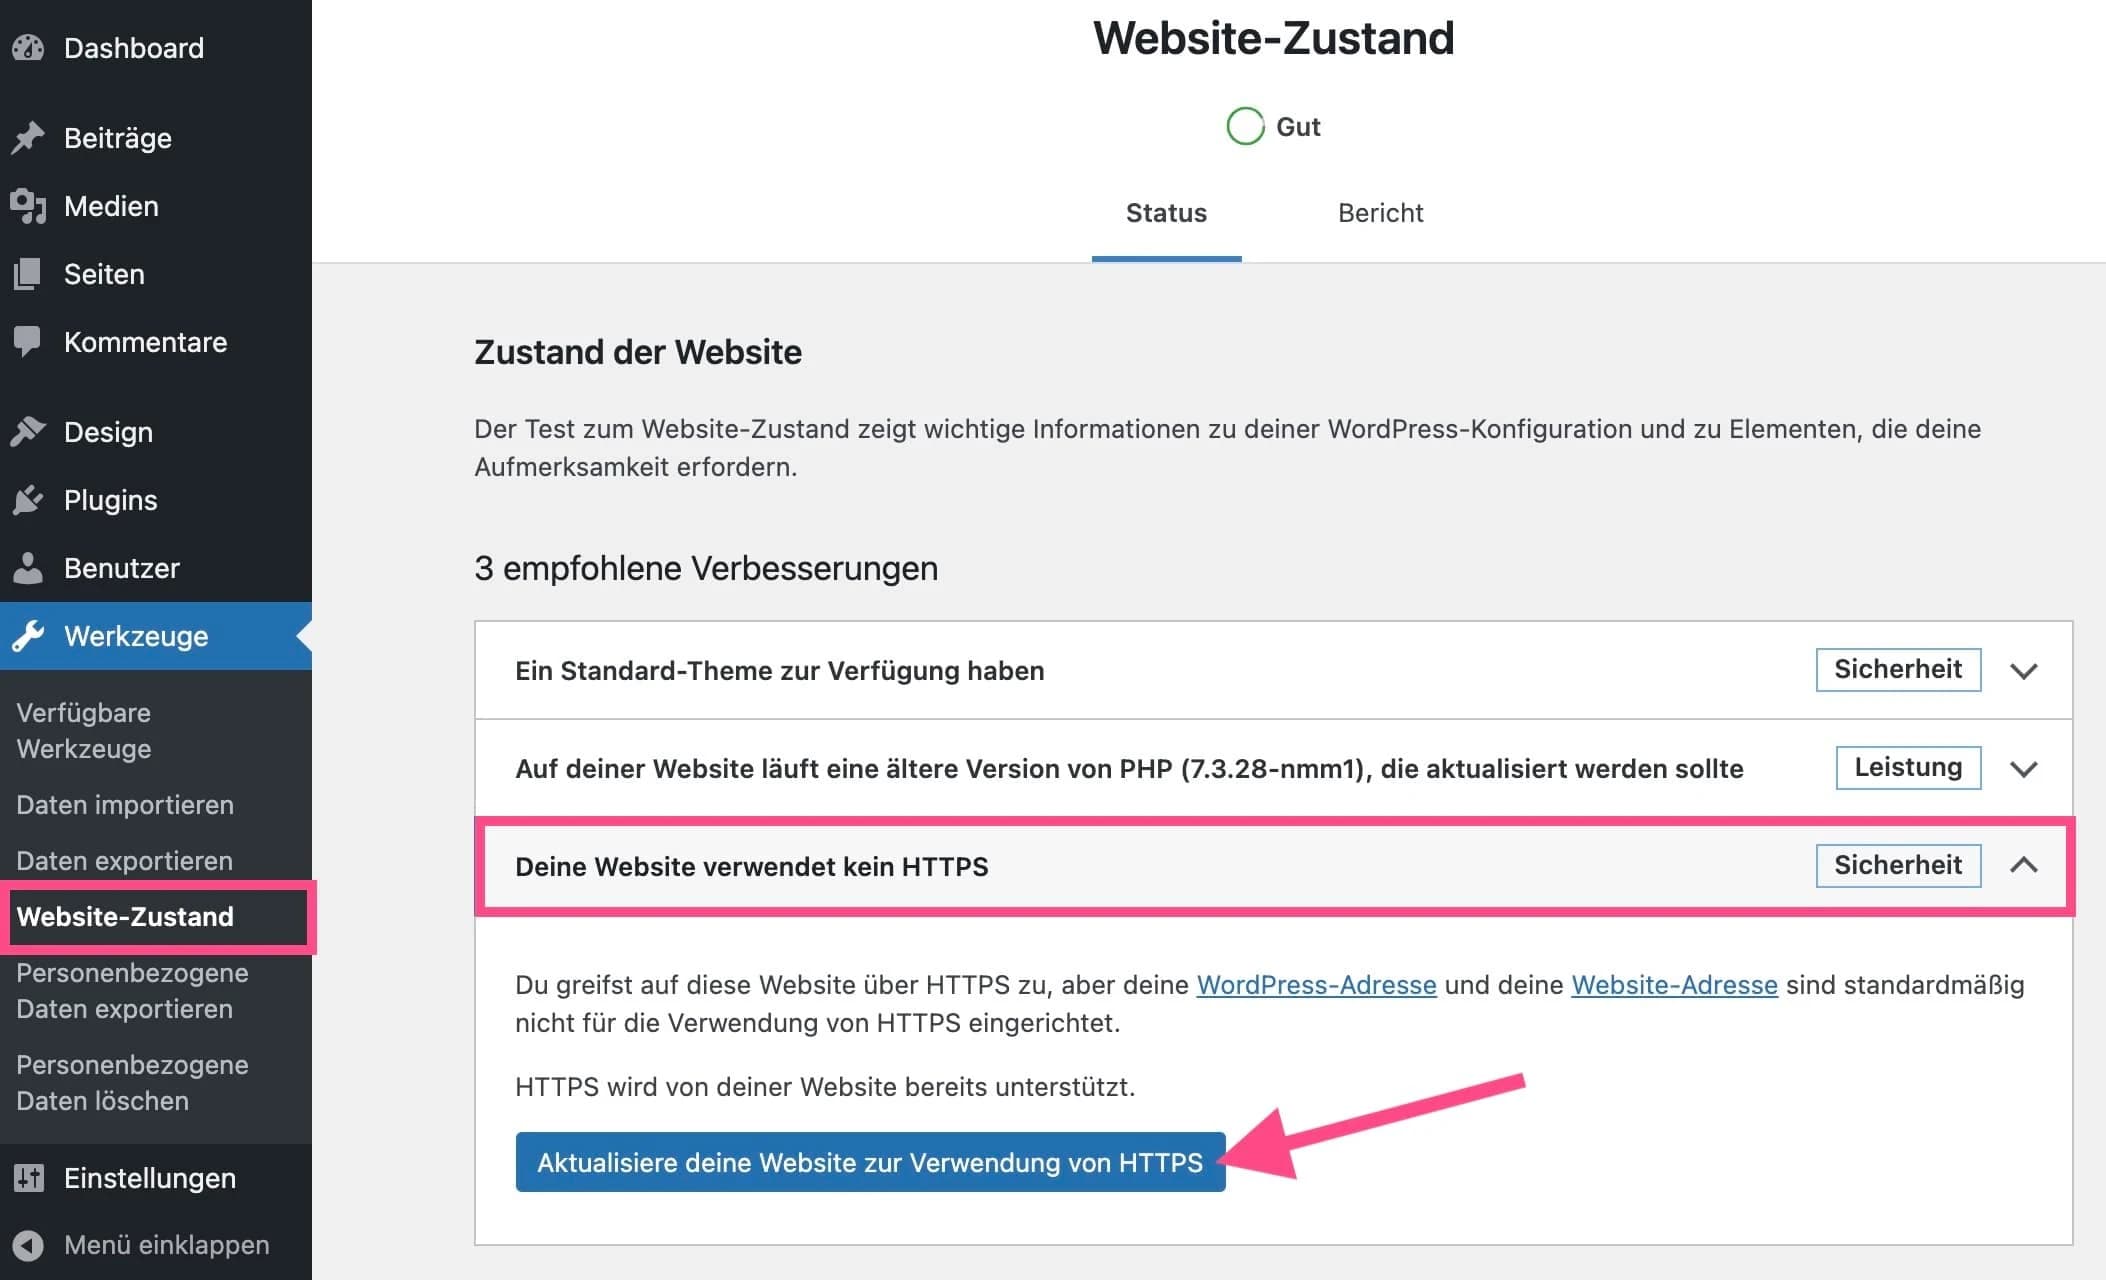The image size is (2106, 1280).
Task: Open Einstellungen via the settings icon
Action: (x=28, y=1178)
